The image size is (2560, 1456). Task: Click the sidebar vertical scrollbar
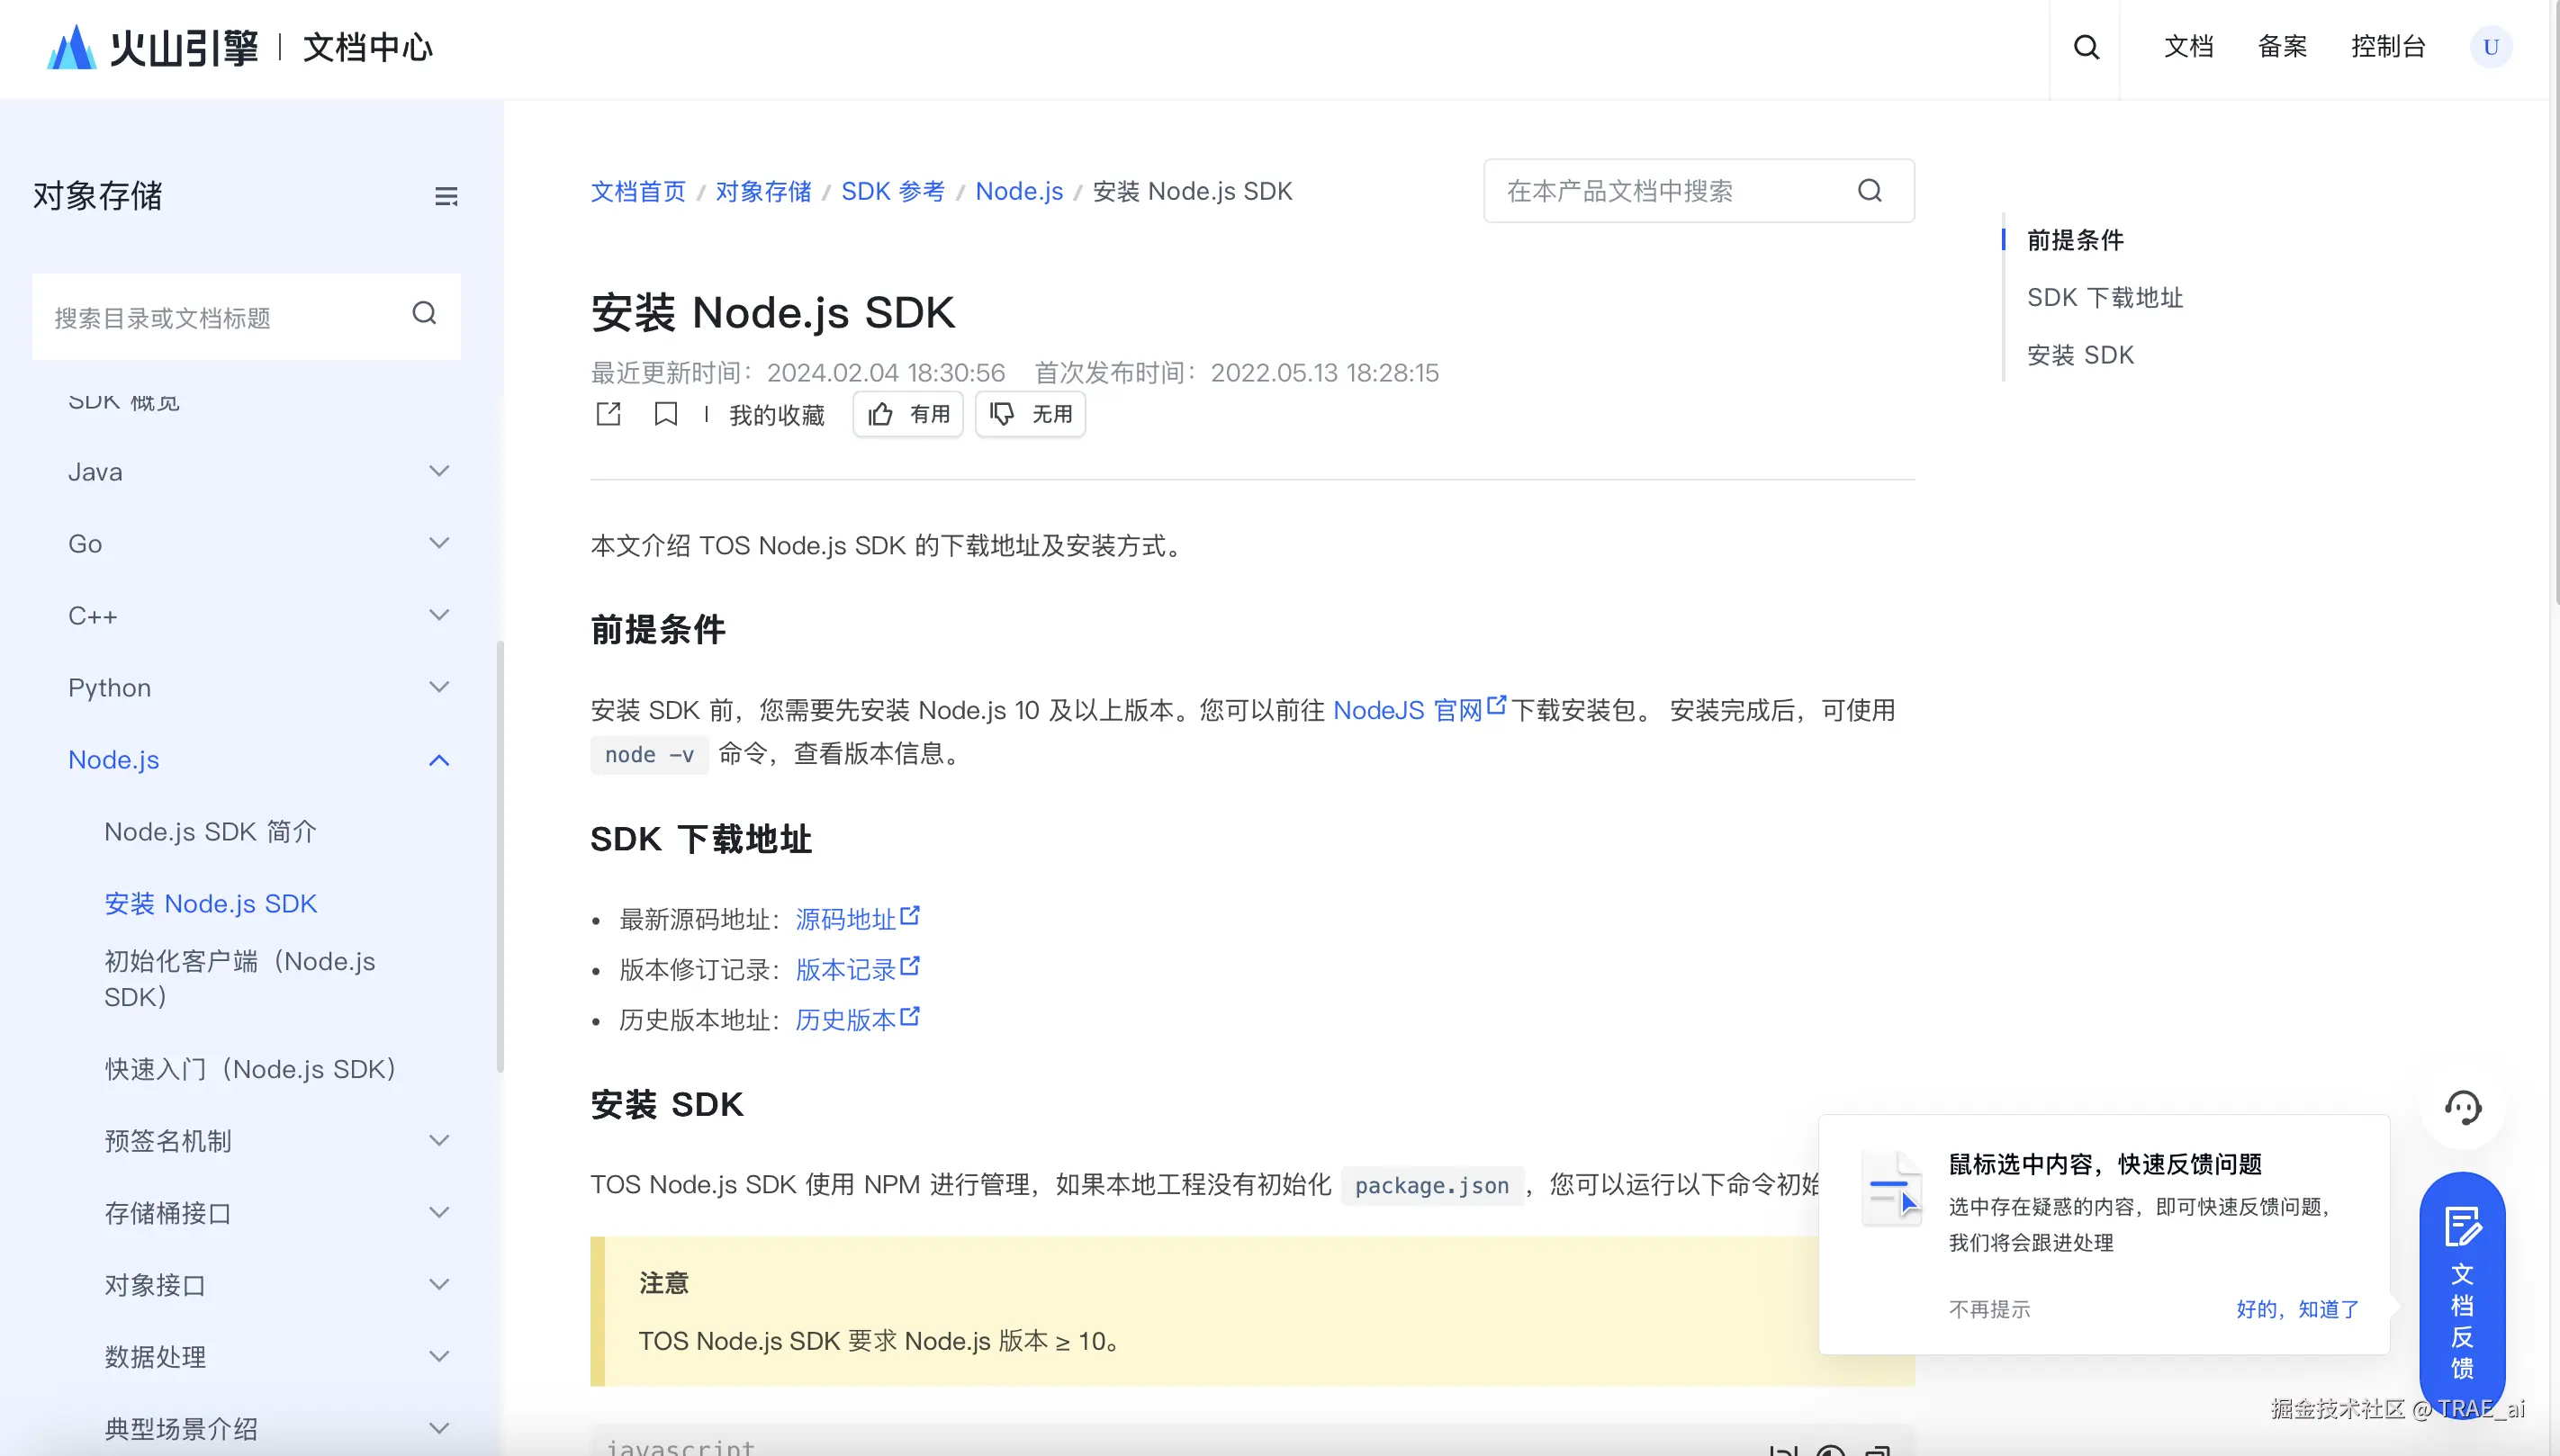500,855
